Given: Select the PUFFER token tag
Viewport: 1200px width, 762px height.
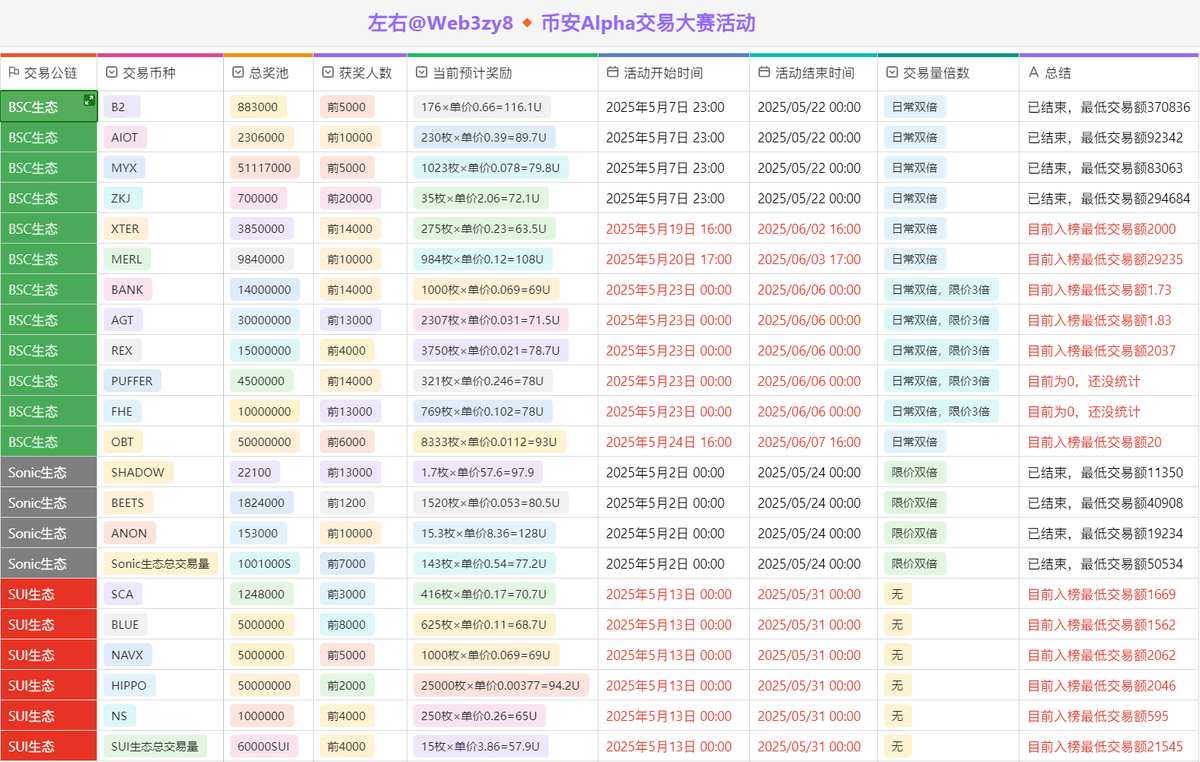Looking at the screenshot, I should point(132,381).
